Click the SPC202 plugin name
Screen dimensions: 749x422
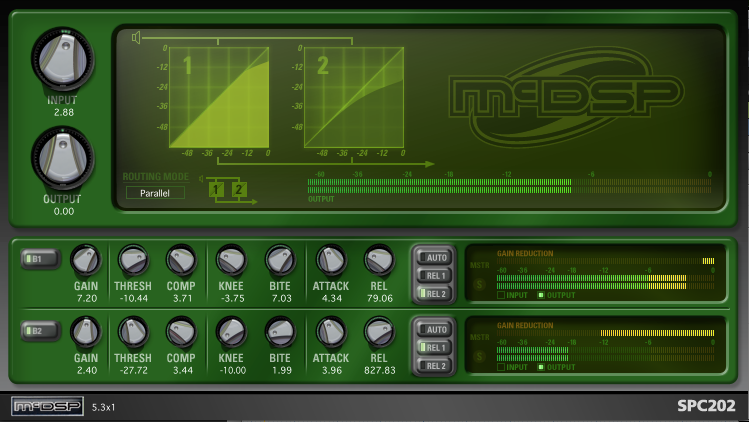(706, 406)
